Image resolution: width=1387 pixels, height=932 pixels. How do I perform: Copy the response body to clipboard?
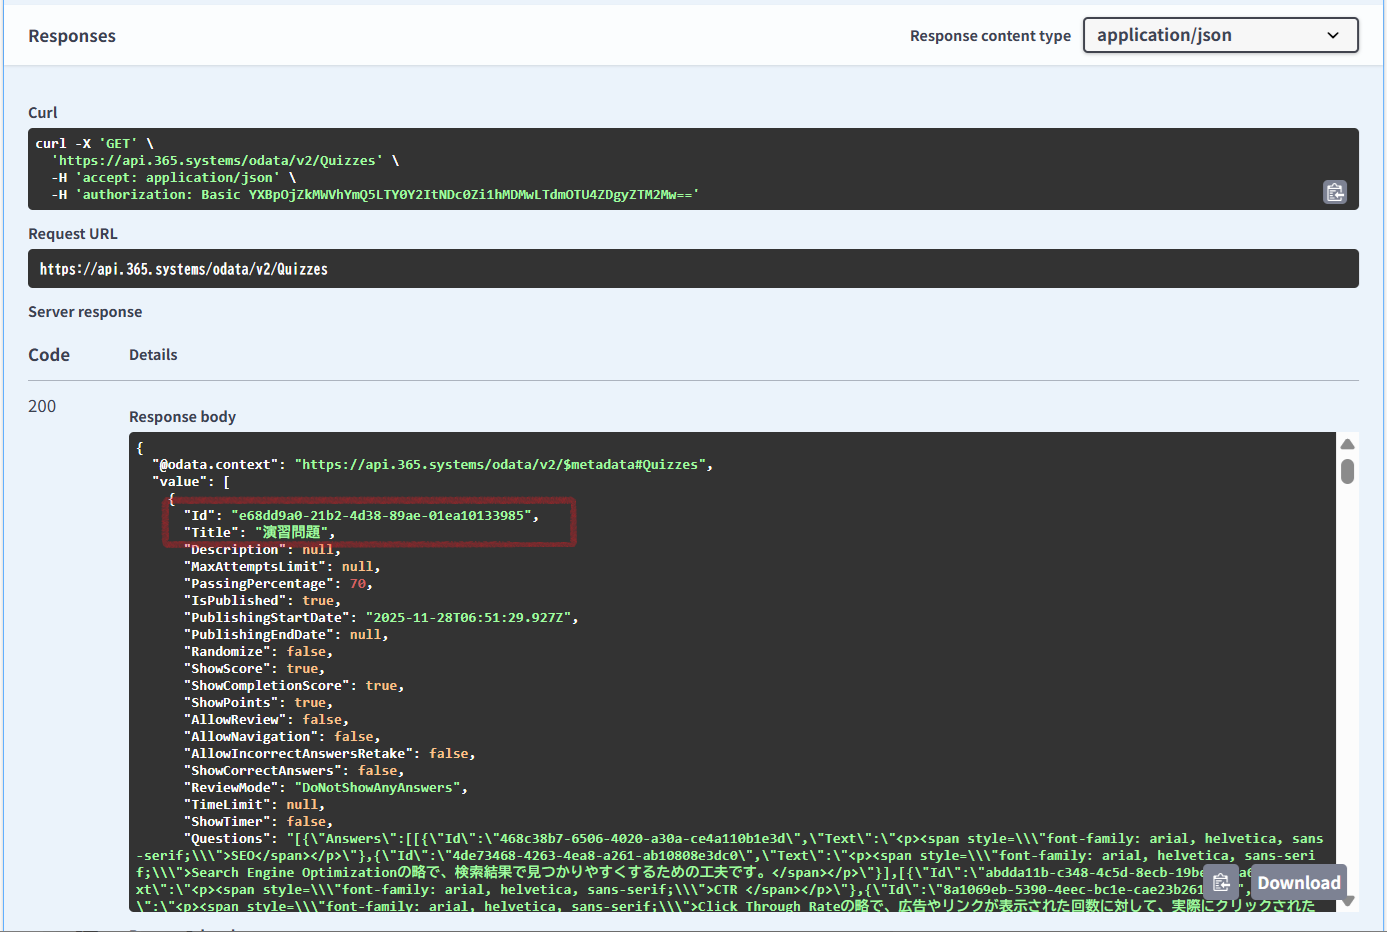[1221, 883]
